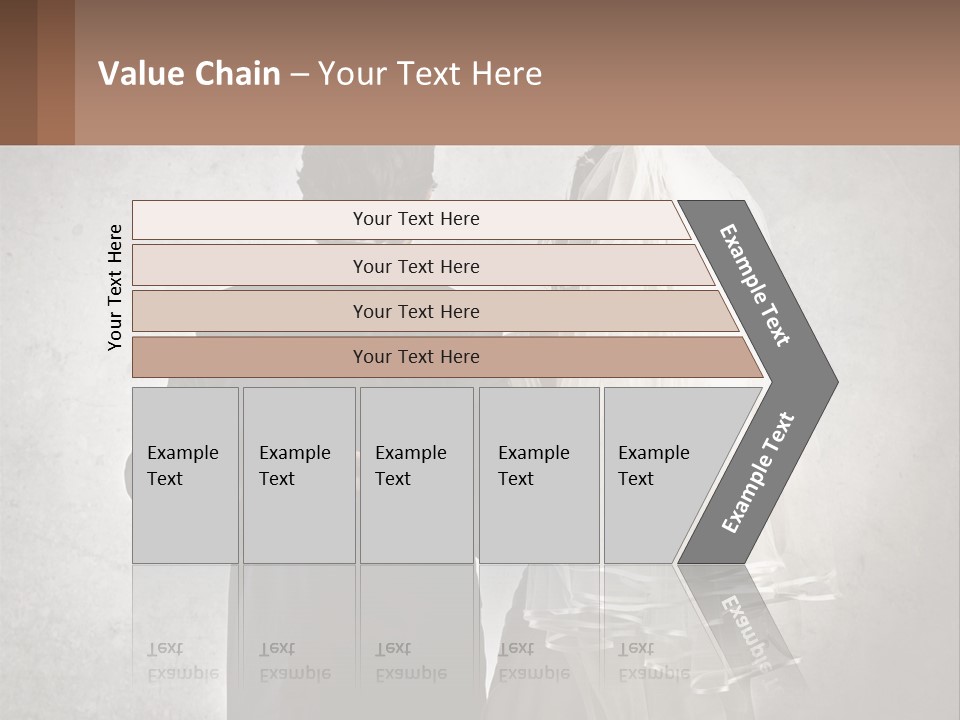The height and width of the screenshot is (720, 960).
Task: Select the second 'Example Text' gray box
Action: coord(298,475)
